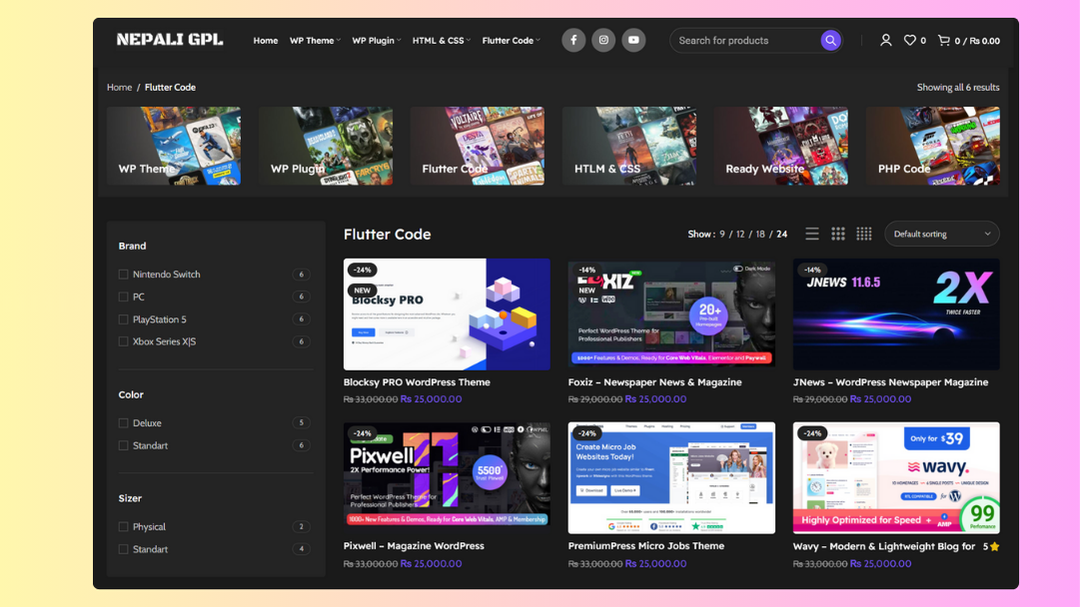Switch to list view layout

(812, 234)
